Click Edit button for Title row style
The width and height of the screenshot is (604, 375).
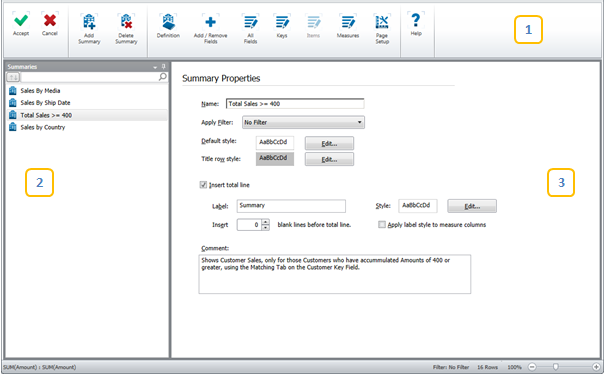pyautogui.click(x=329, y=159)
